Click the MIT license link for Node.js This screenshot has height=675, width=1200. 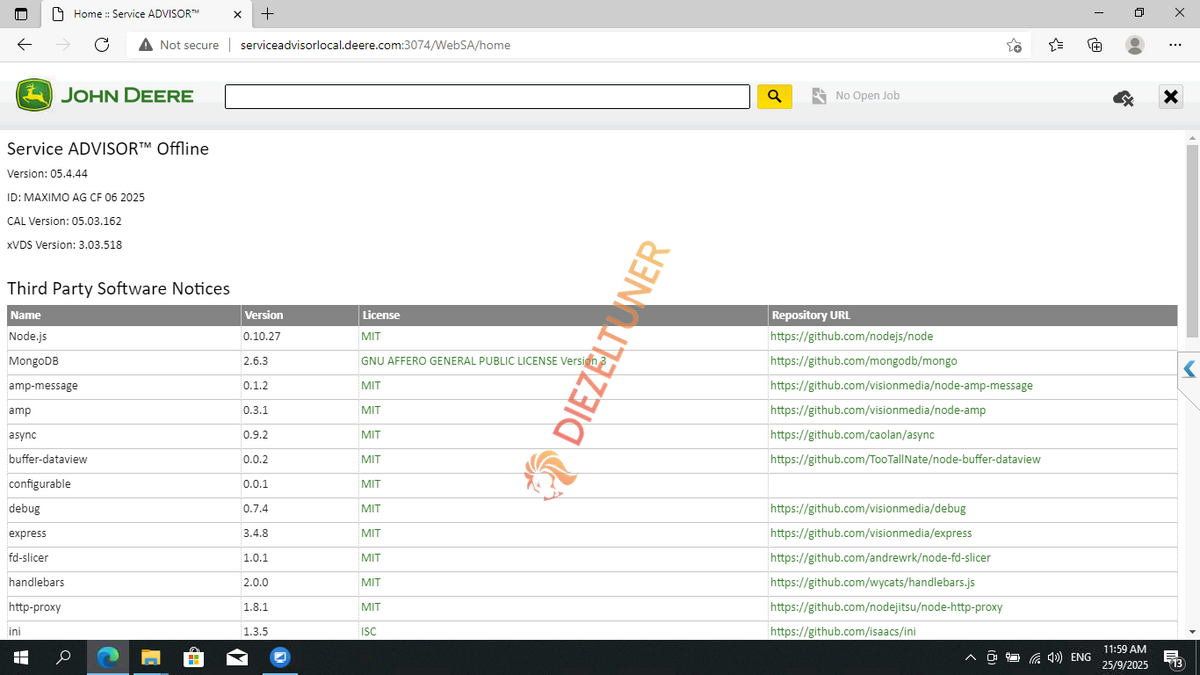371,337
